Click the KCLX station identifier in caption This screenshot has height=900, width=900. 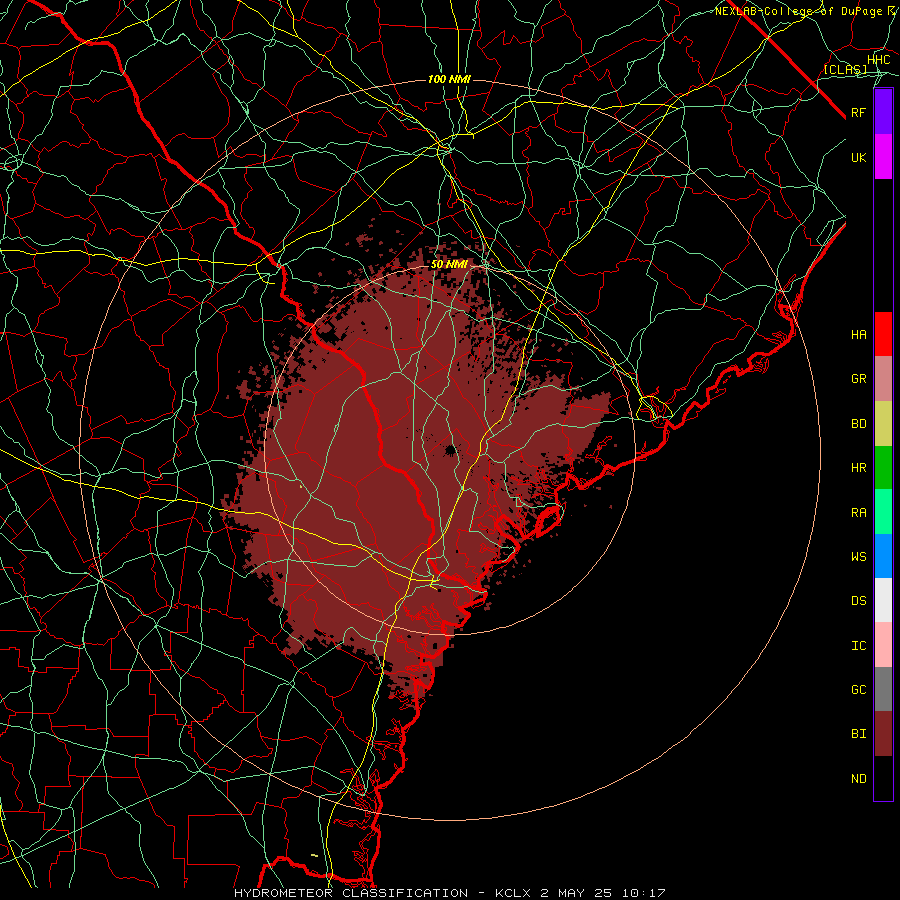[513, 893]
